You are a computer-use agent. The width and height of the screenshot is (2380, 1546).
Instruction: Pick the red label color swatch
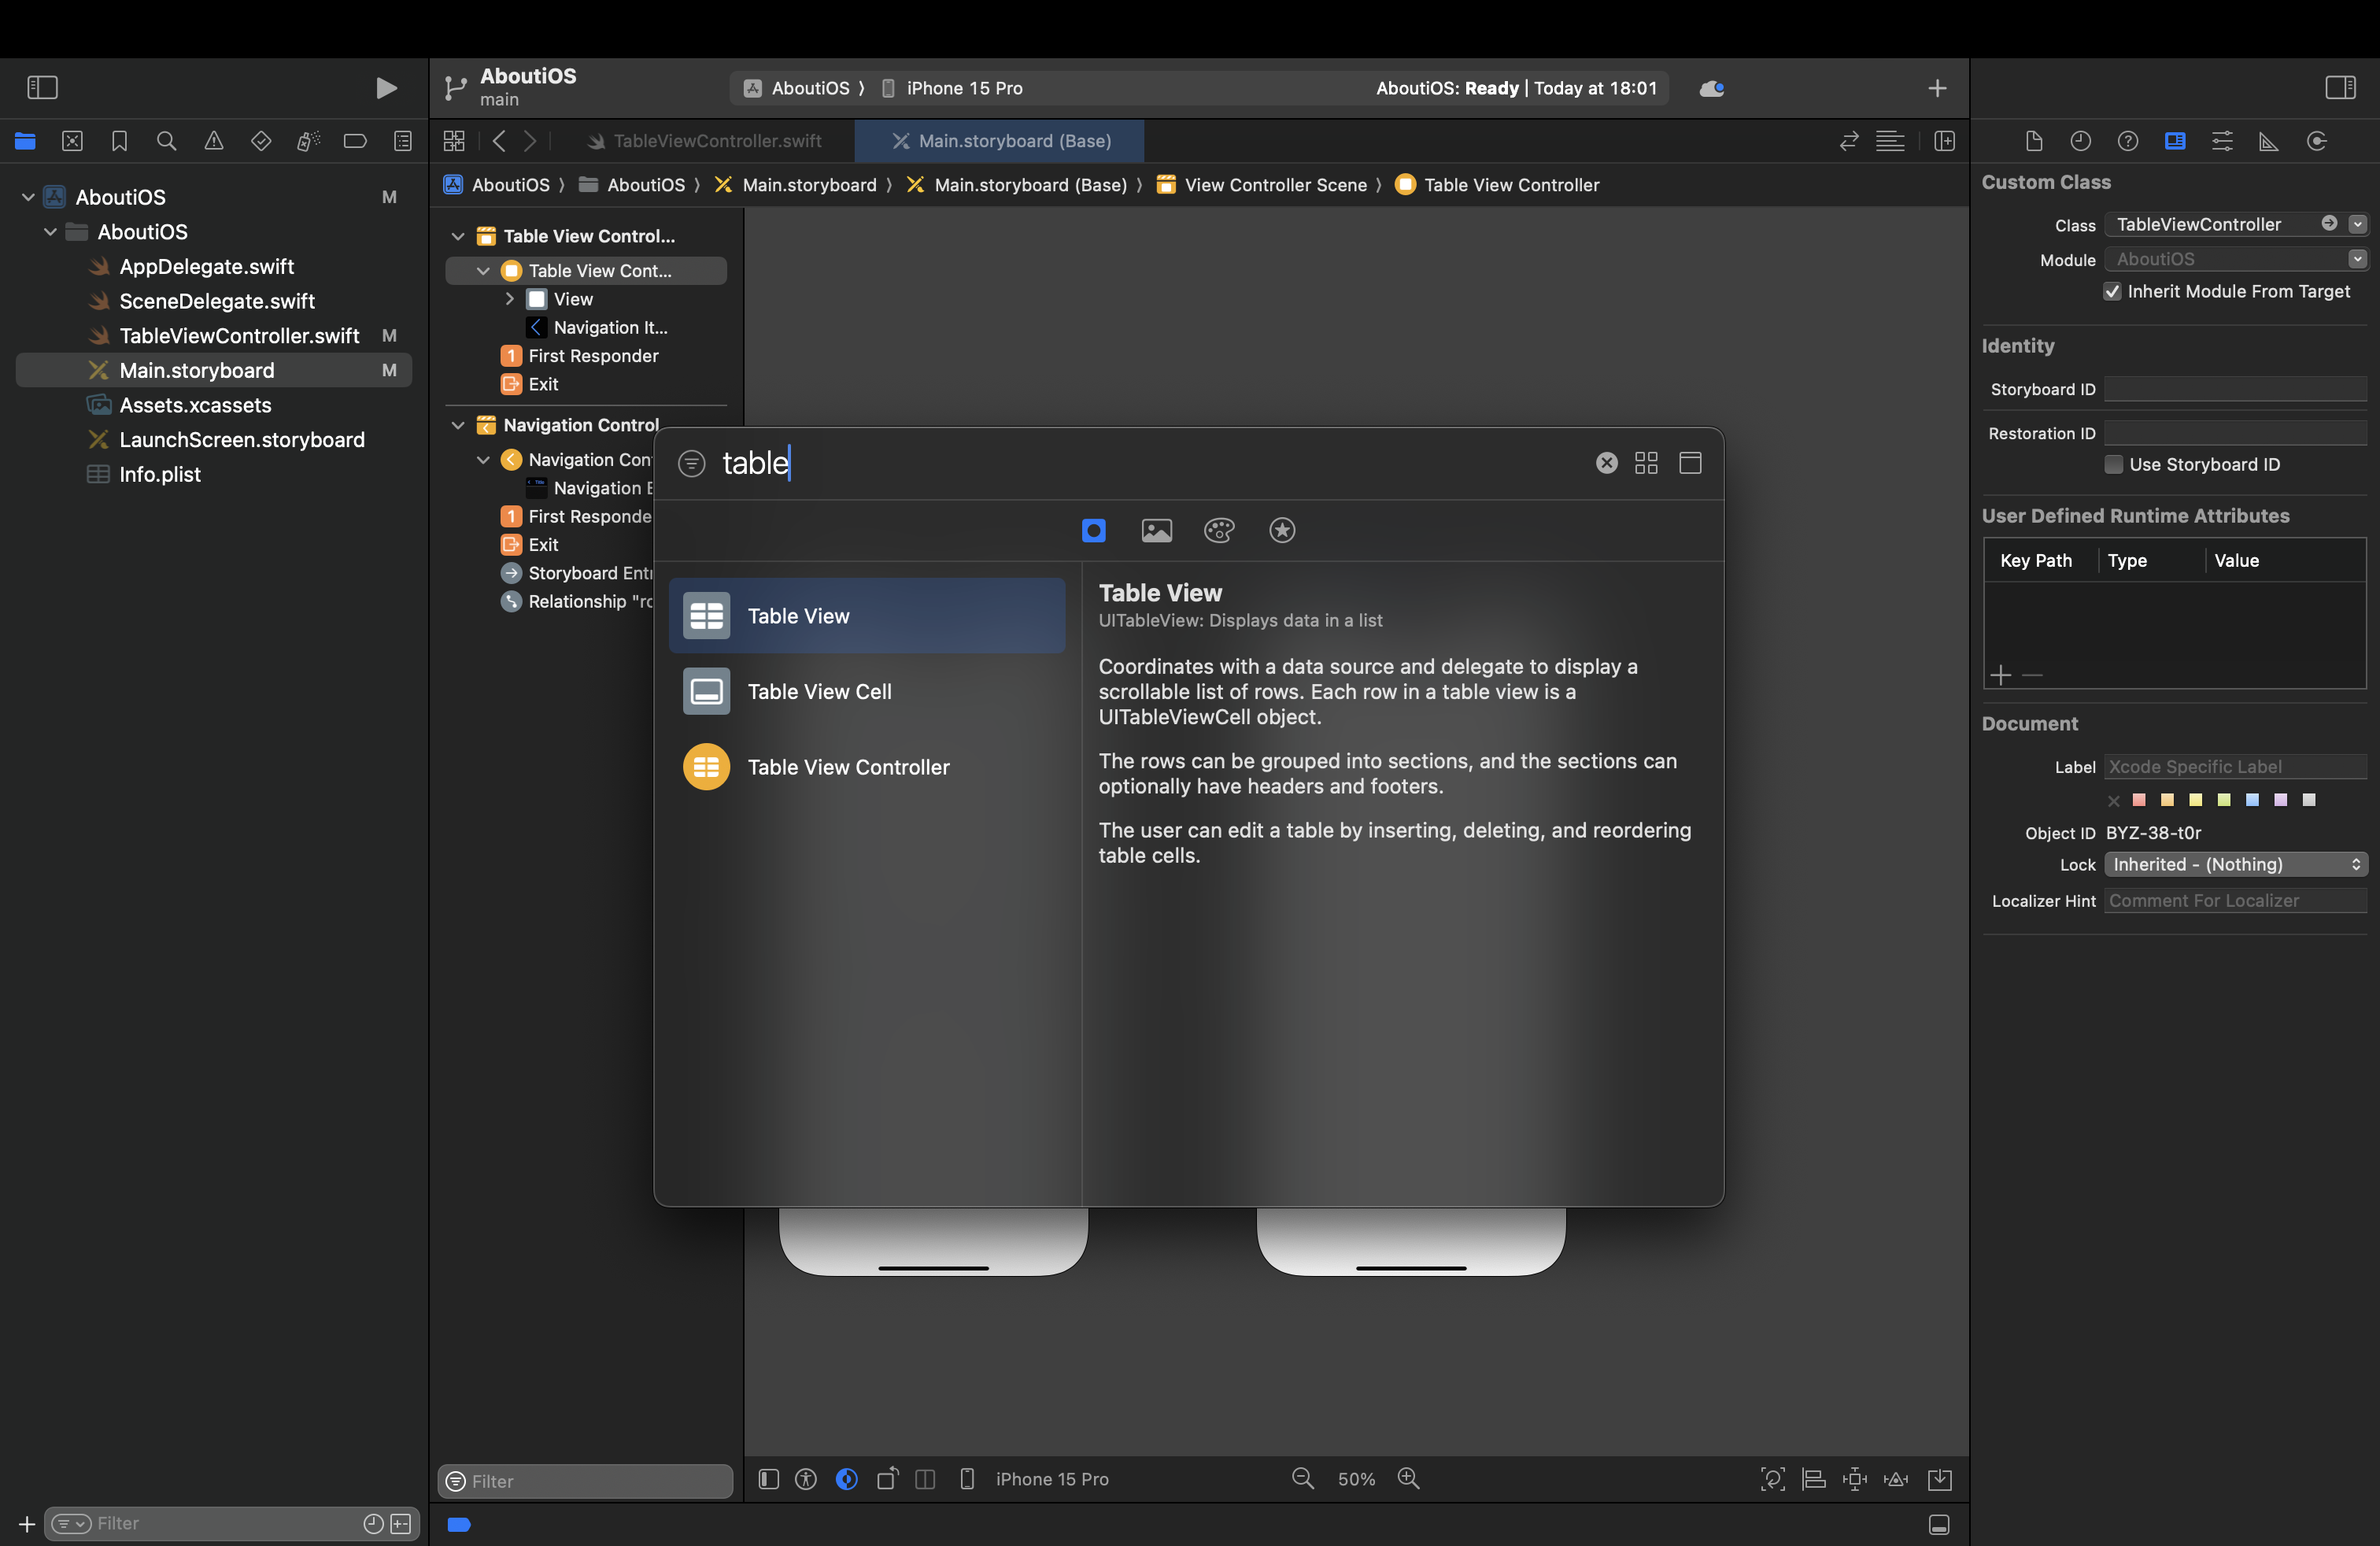[2139, 800]
